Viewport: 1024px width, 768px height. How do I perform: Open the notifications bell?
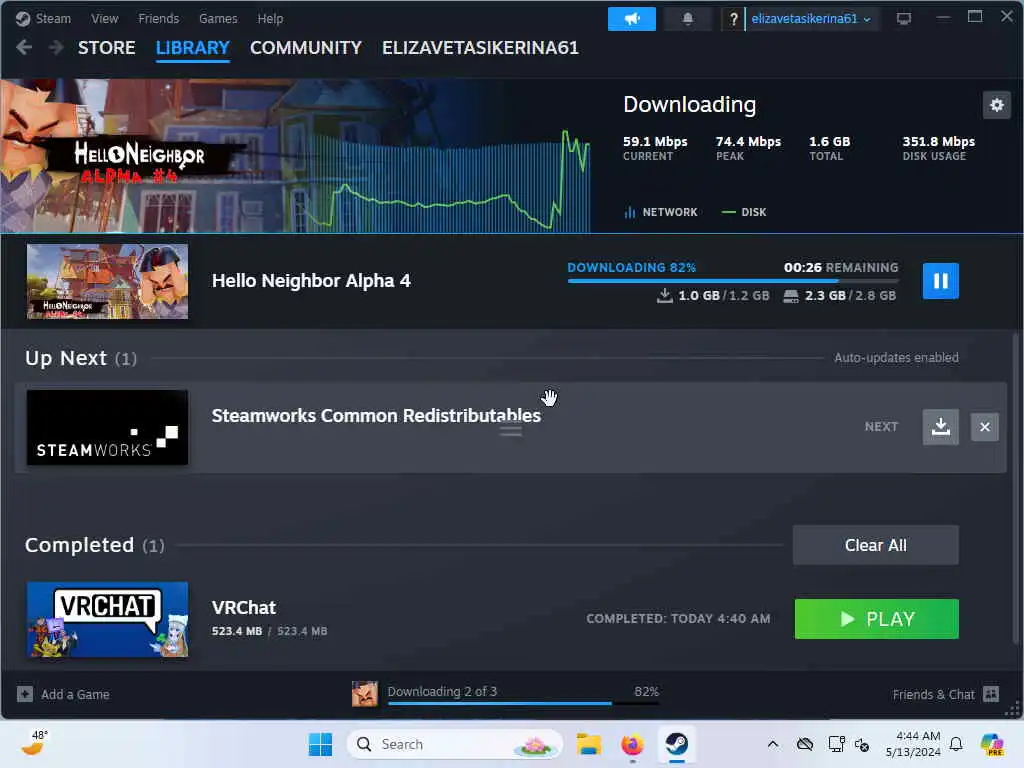click(688, 19)
